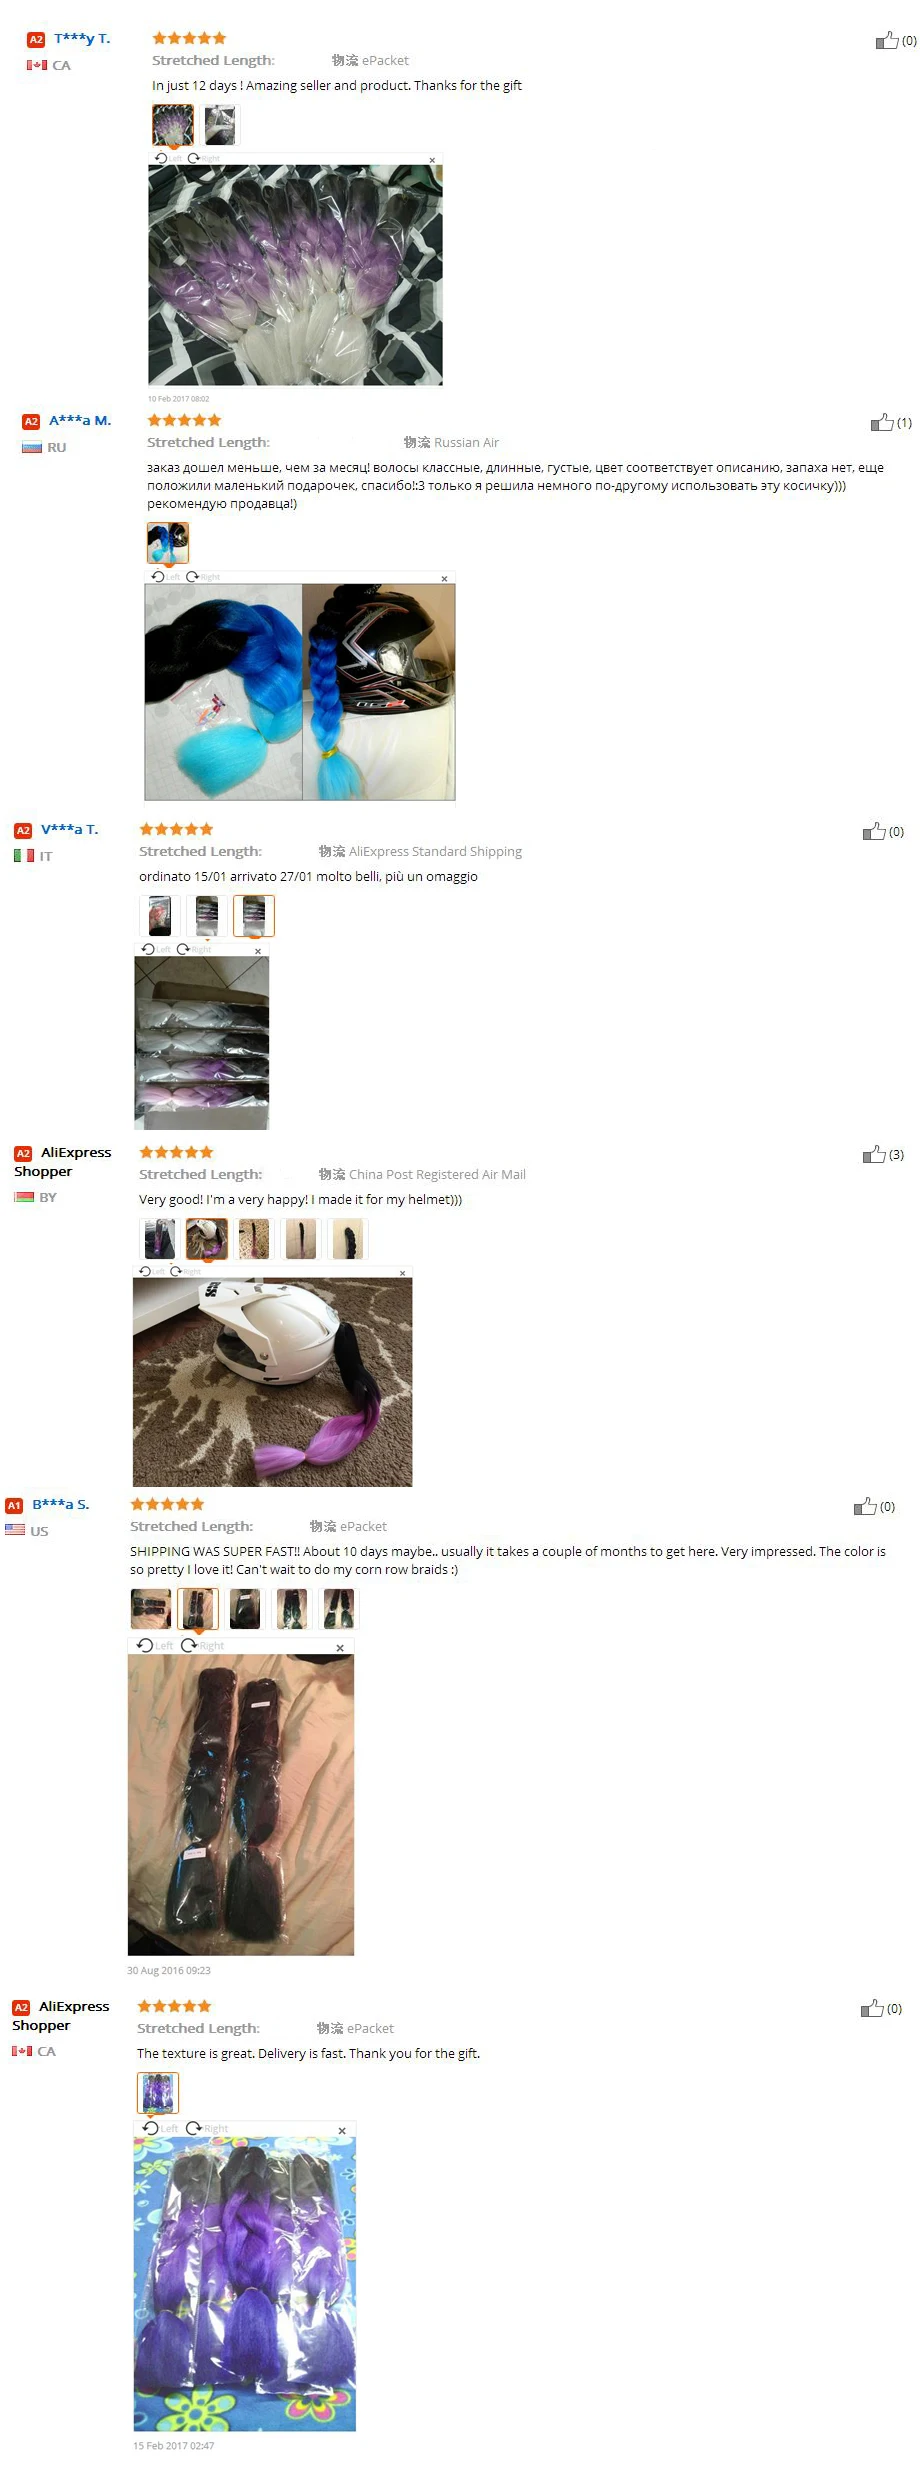Screen dimensions: 920x2466
Task: View the last thumbnail in helmet review
Action: [x=348, y=1239]
